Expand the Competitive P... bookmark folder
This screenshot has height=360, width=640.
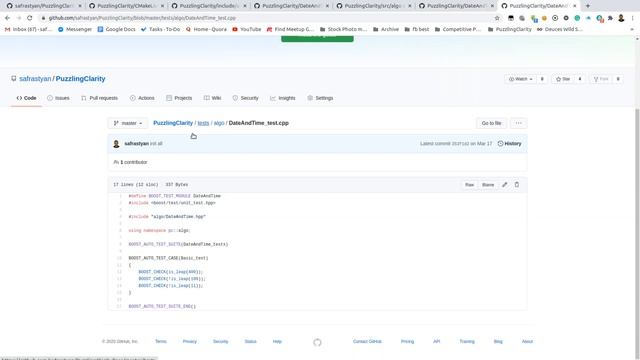(458, 29)
